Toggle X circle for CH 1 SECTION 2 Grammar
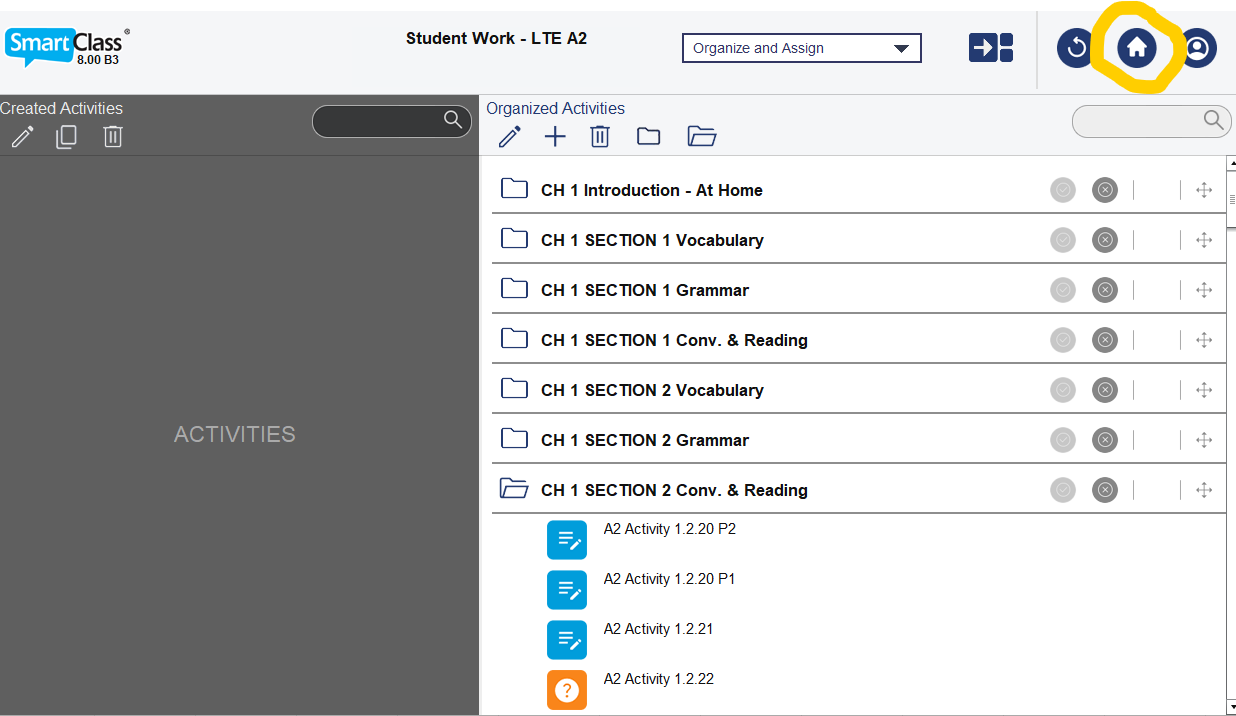Image resolution: width=1236 pixels, height=716 pixels. (1104, 440)
